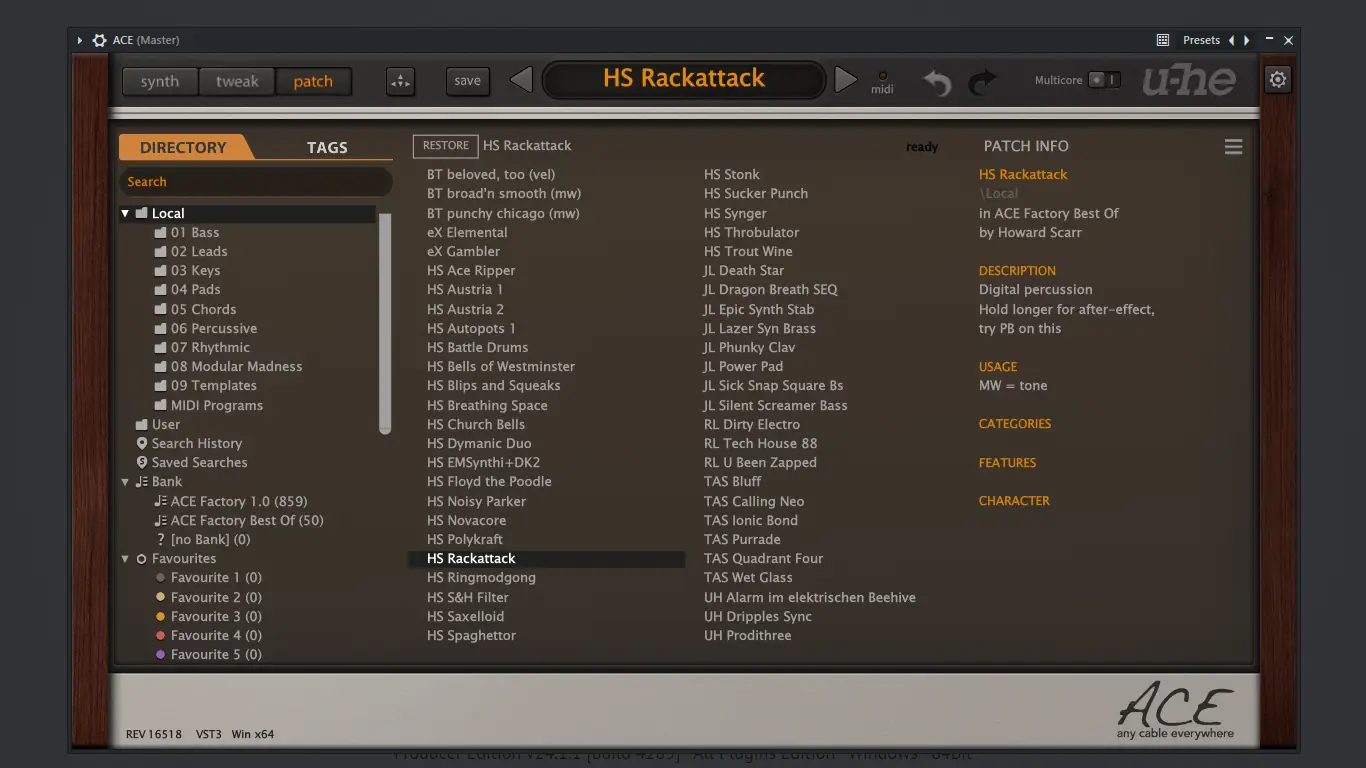The image size is (1366, 768).
Task: Click inside the Search field
Action: click(255, 182)
